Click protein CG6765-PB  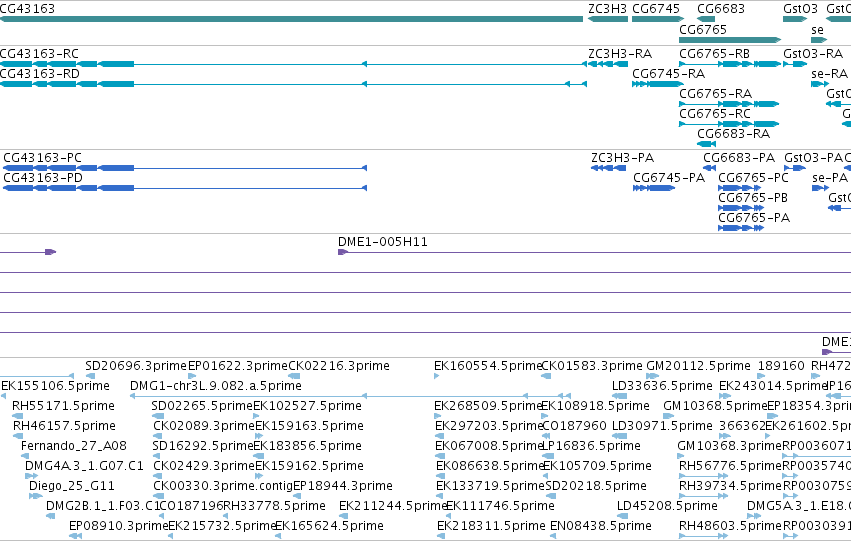click(x=739, y=208)
